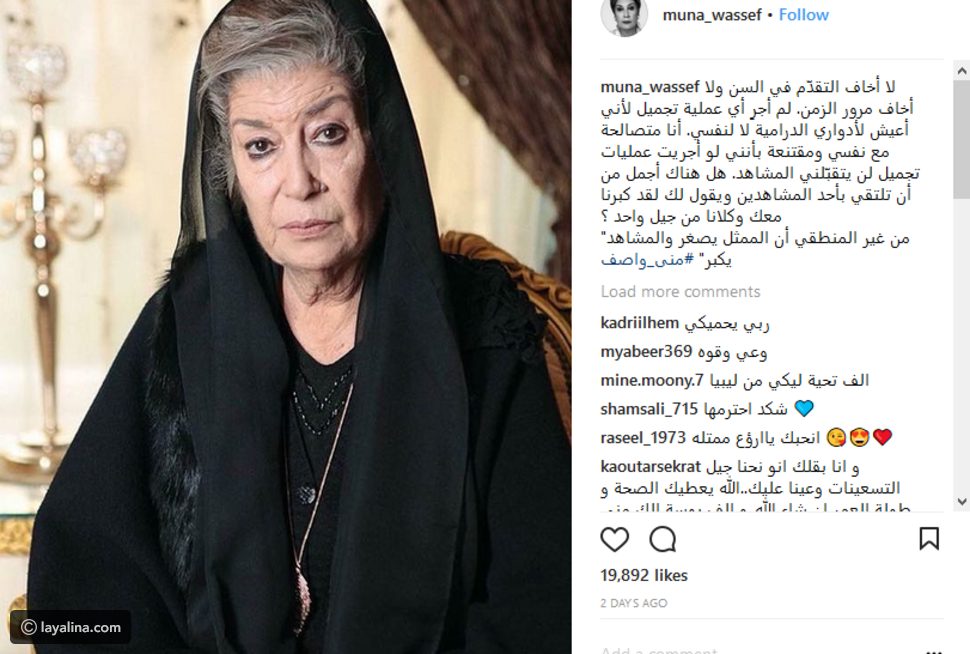Click the comments scrollbar up arrow
The height and width of the screenshot is (654, 970).
point(961,71)
